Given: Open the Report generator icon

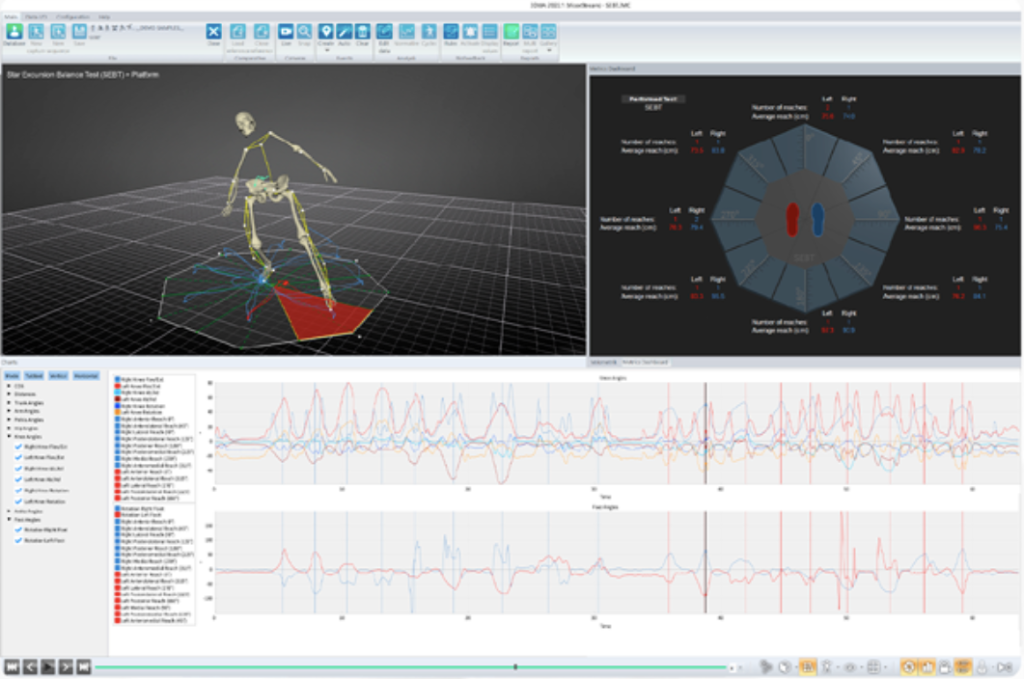Looking at the screenshot, I should coord(509,33).
